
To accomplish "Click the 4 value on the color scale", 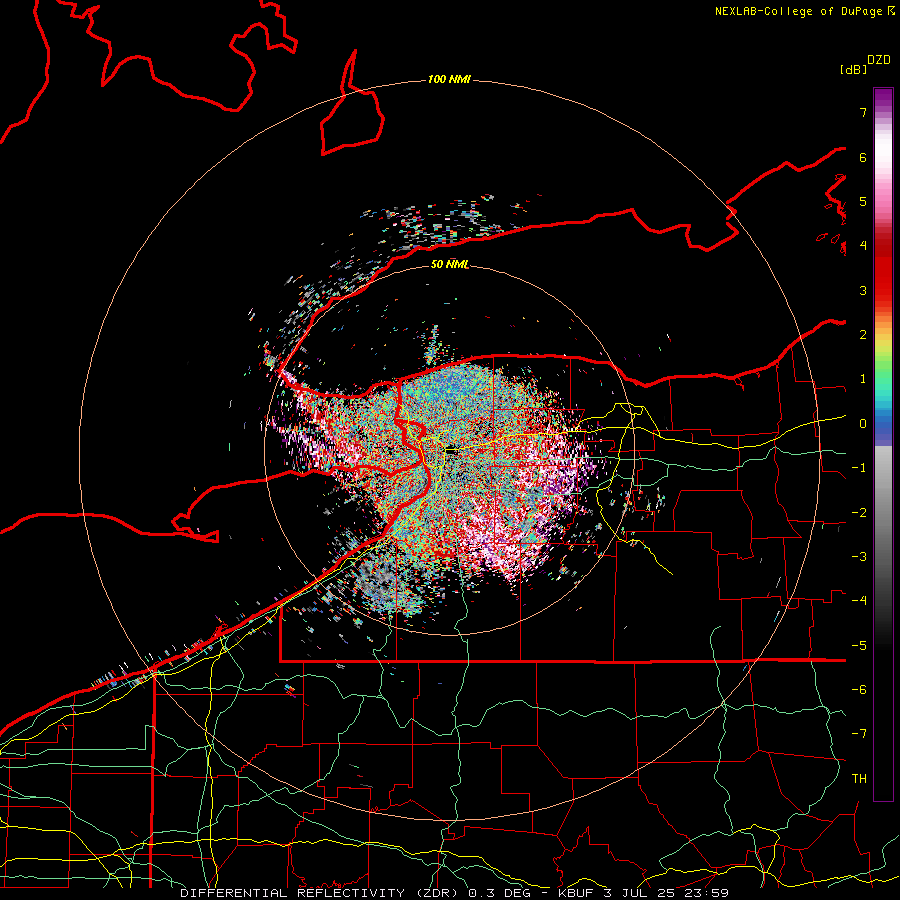I will pyautogui.click(x=863, y=246).
